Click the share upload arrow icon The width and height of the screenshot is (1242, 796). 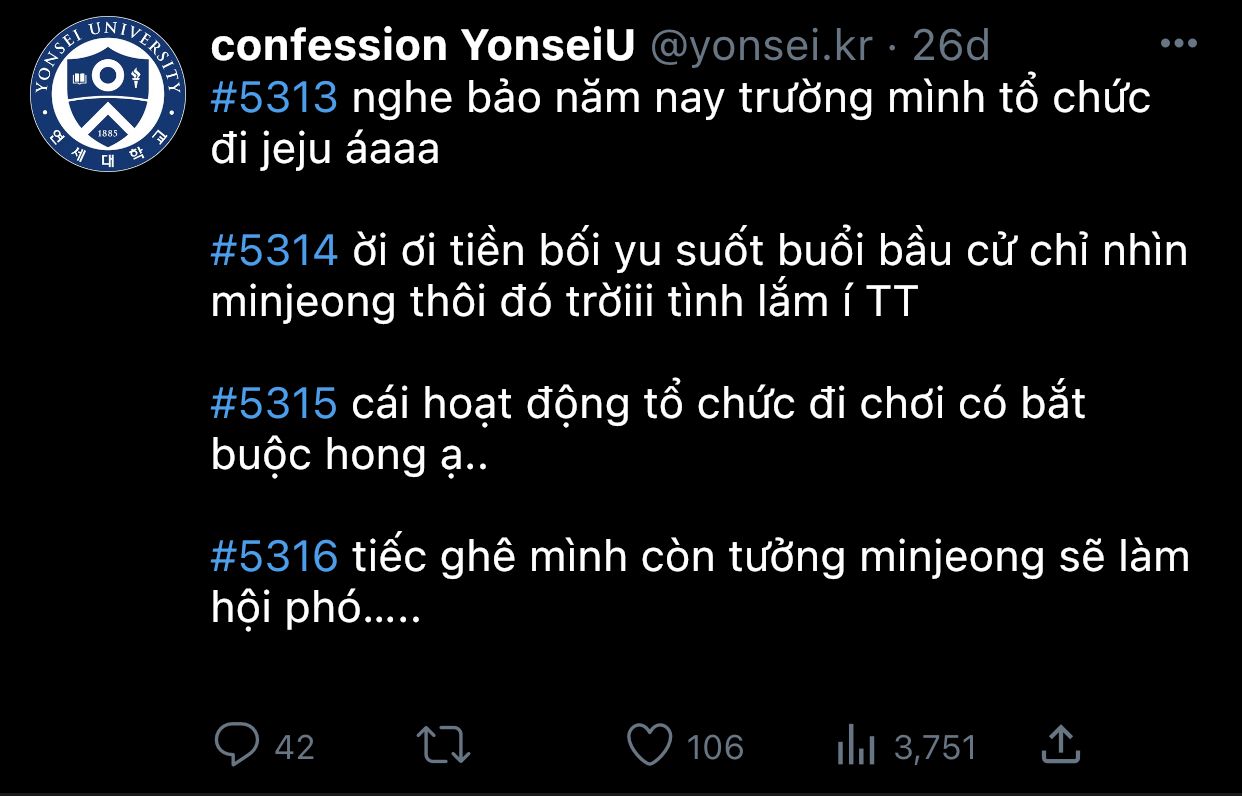pos(1059,744)
